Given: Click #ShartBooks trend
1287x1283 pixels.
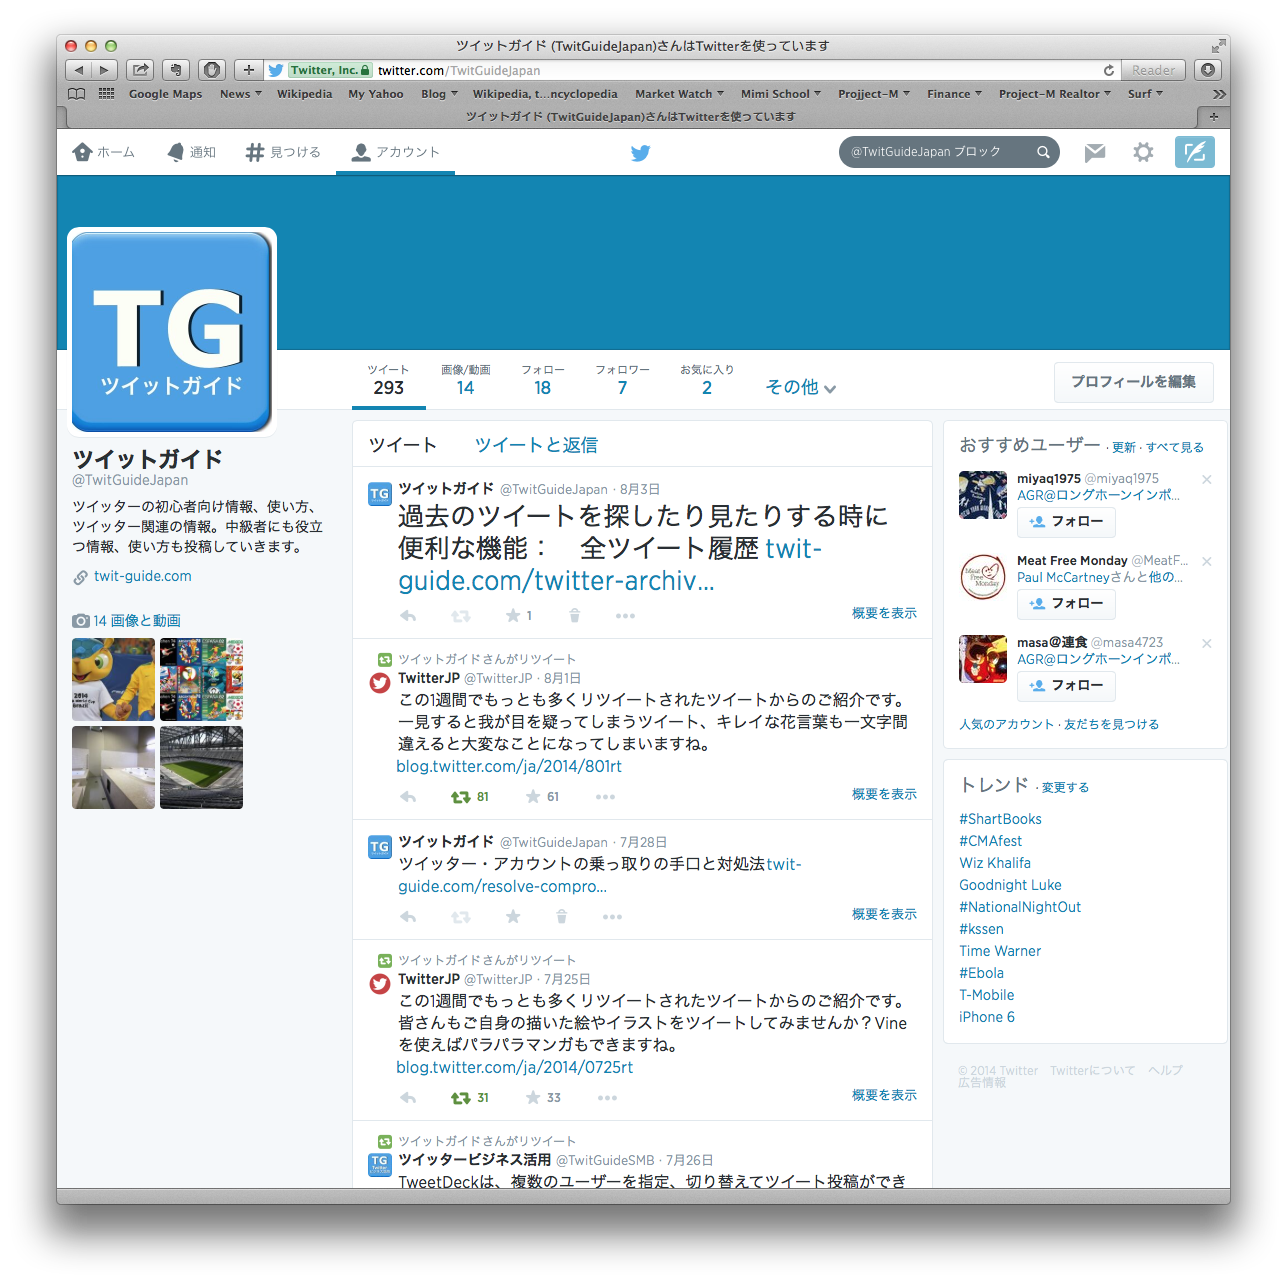Looking at the screenshot, I should [1000, 819].
